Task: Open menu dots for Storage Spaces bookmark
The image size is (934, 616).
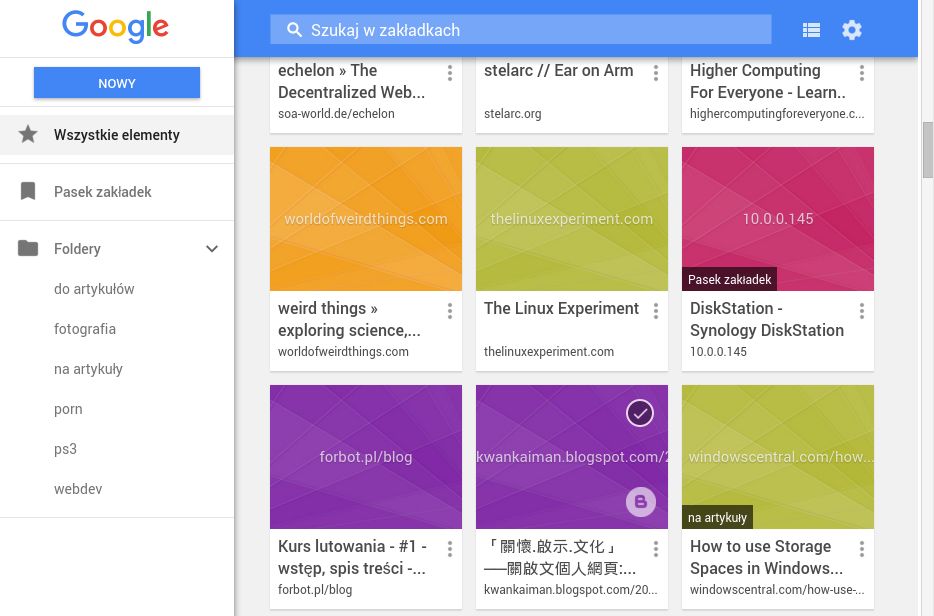Action: tap(862, 549)
